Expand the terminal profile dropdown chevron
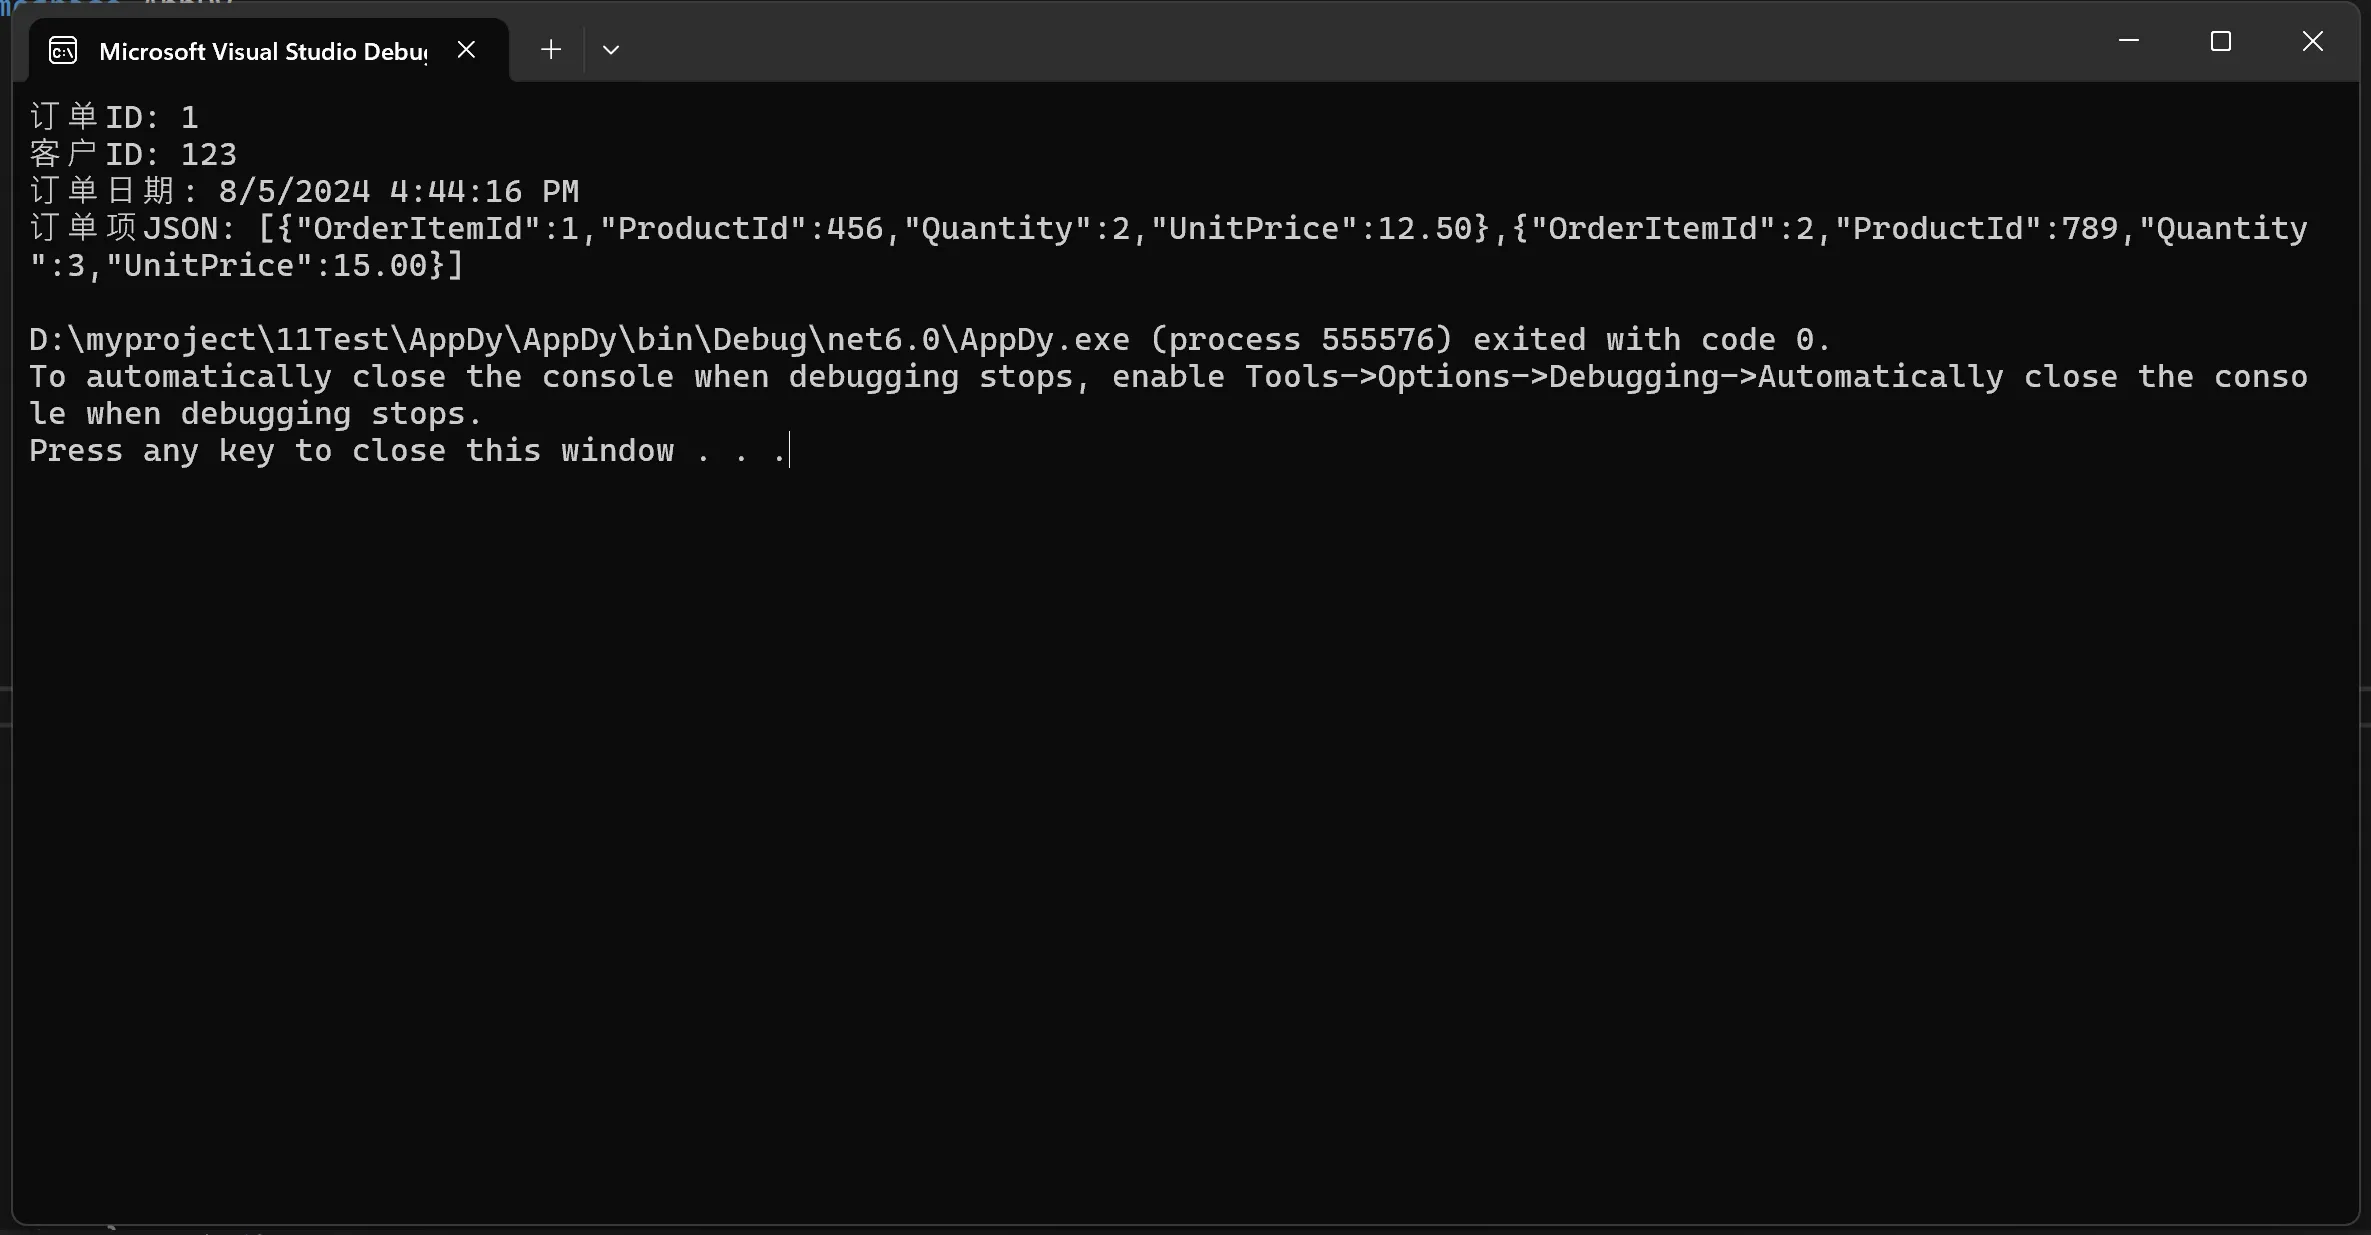The image size is (2371, 1235). click(611, 50)
